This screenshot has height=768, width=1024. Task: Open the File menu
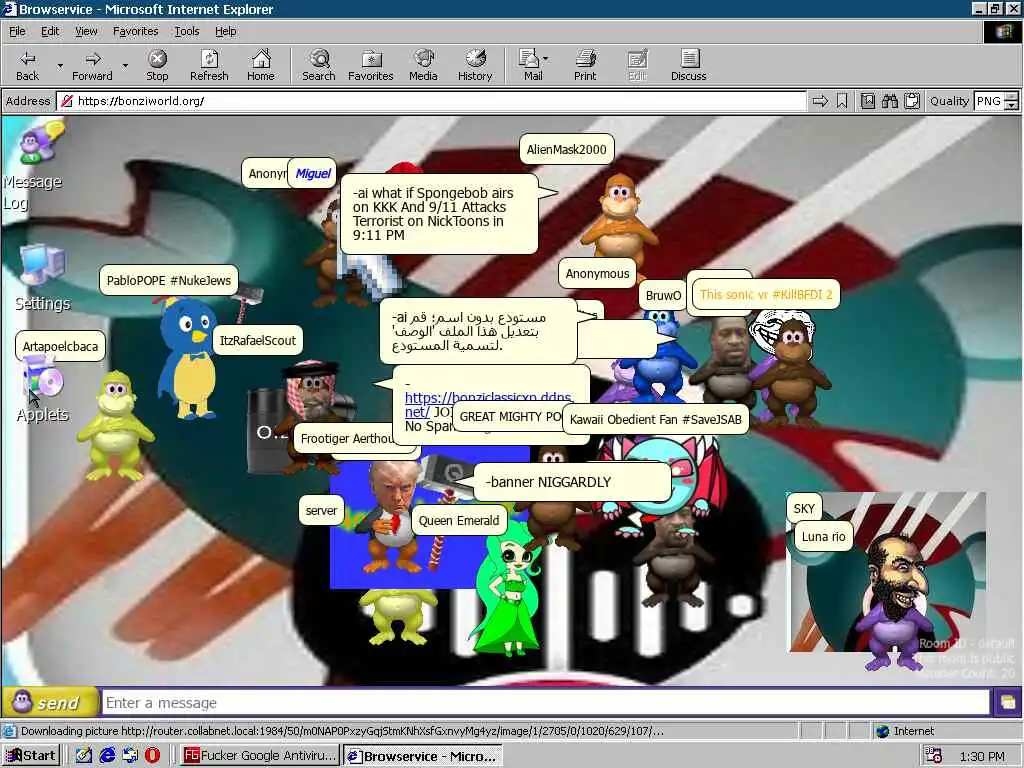click(x=17, y=31)
